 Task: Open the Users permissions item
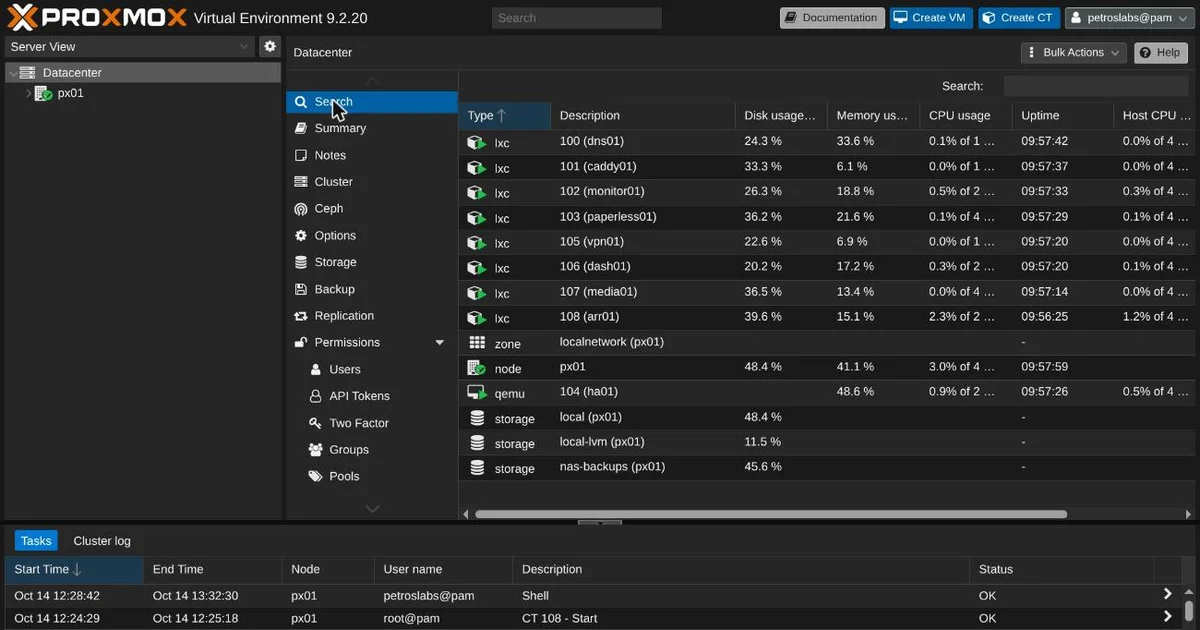click(372, 370)
